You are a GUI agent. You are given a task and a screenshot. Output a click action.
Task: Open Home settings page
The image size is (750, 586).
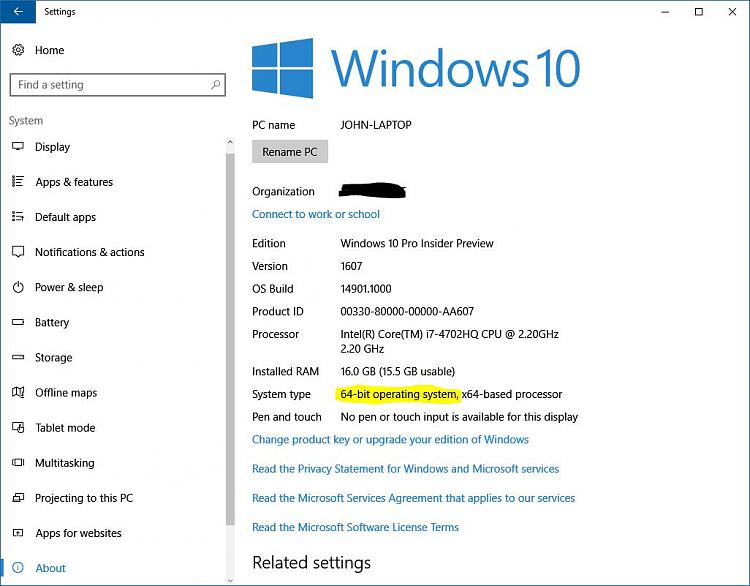coord(49,50)
